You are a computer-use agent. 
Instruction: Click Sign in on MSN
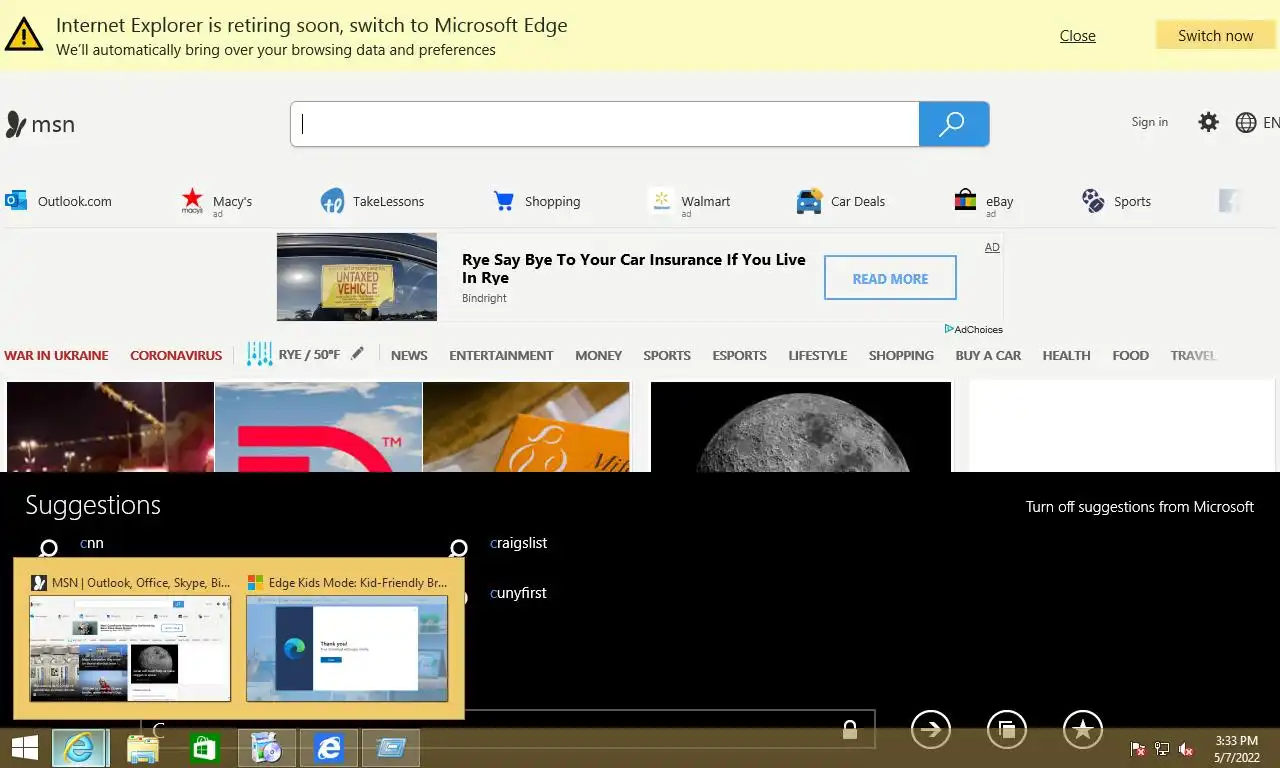[x=1149, y=122]
